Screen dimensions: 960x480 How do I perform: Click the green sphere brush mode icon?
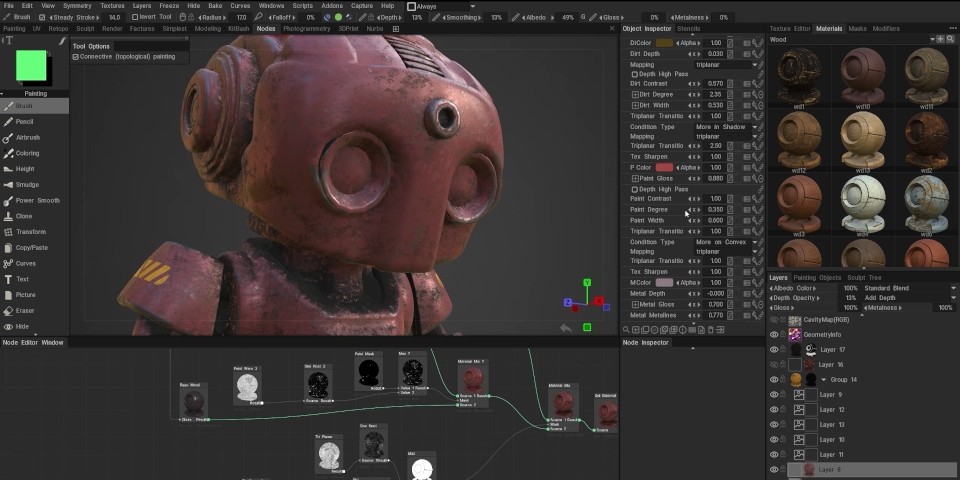tap(338, 17)
